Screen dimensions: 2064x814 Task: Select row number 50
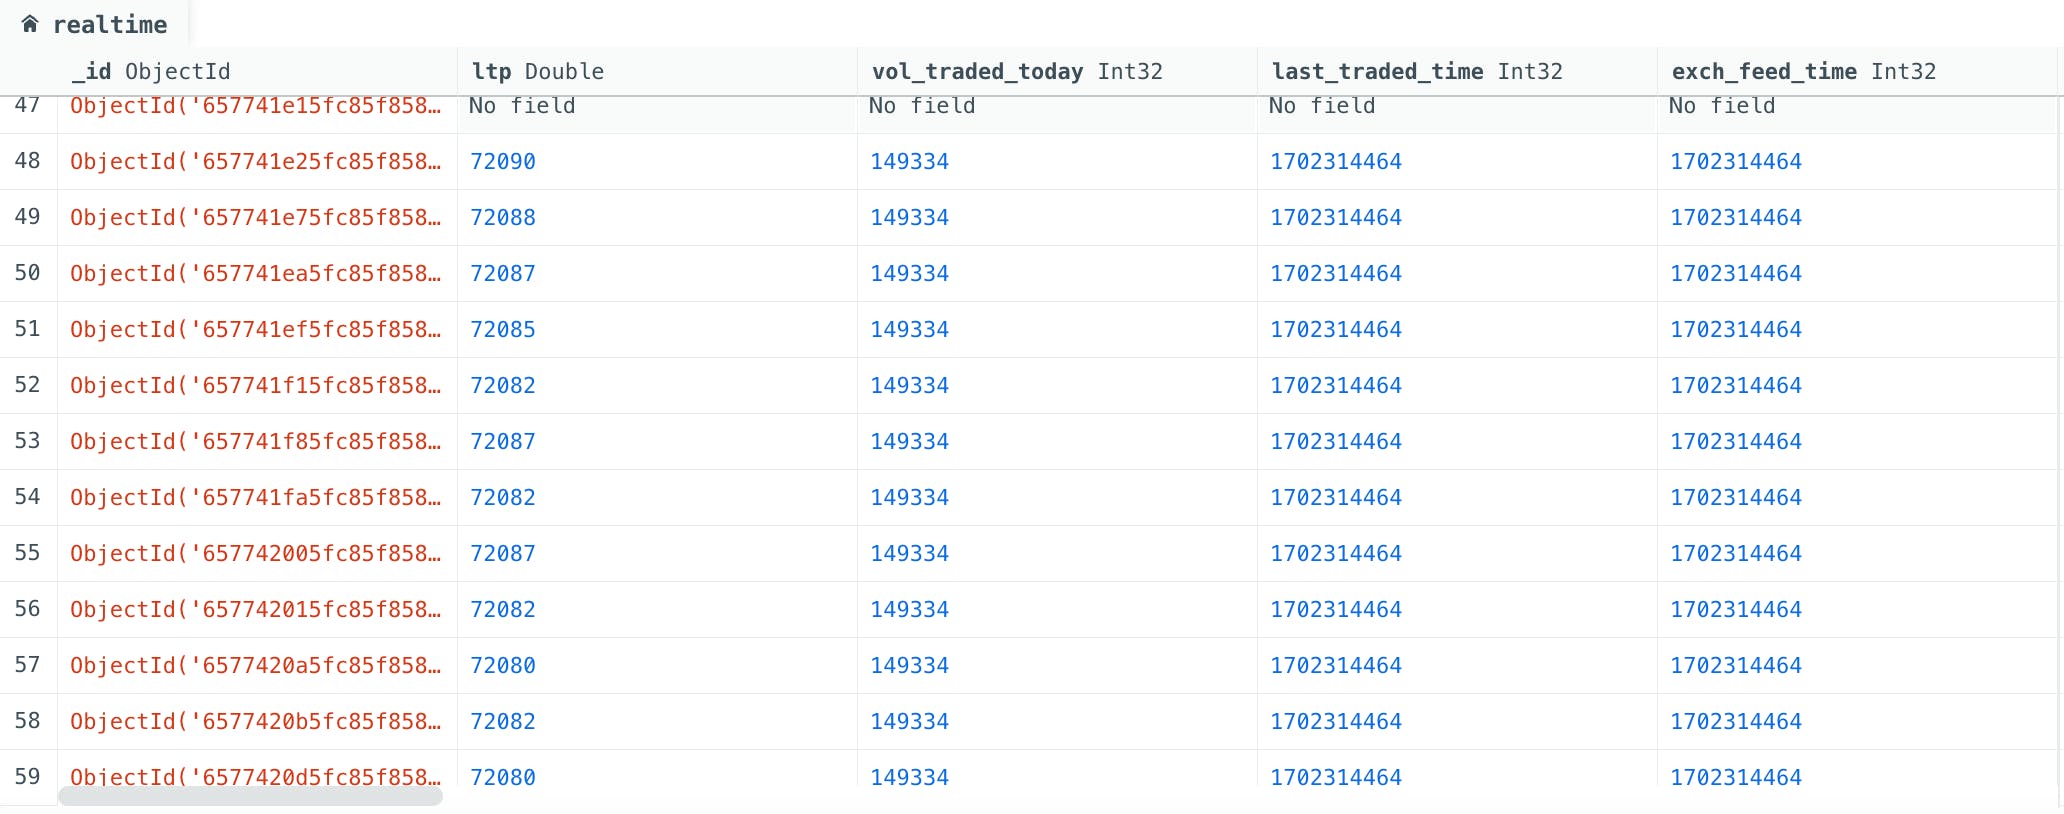tap(28, 273)
